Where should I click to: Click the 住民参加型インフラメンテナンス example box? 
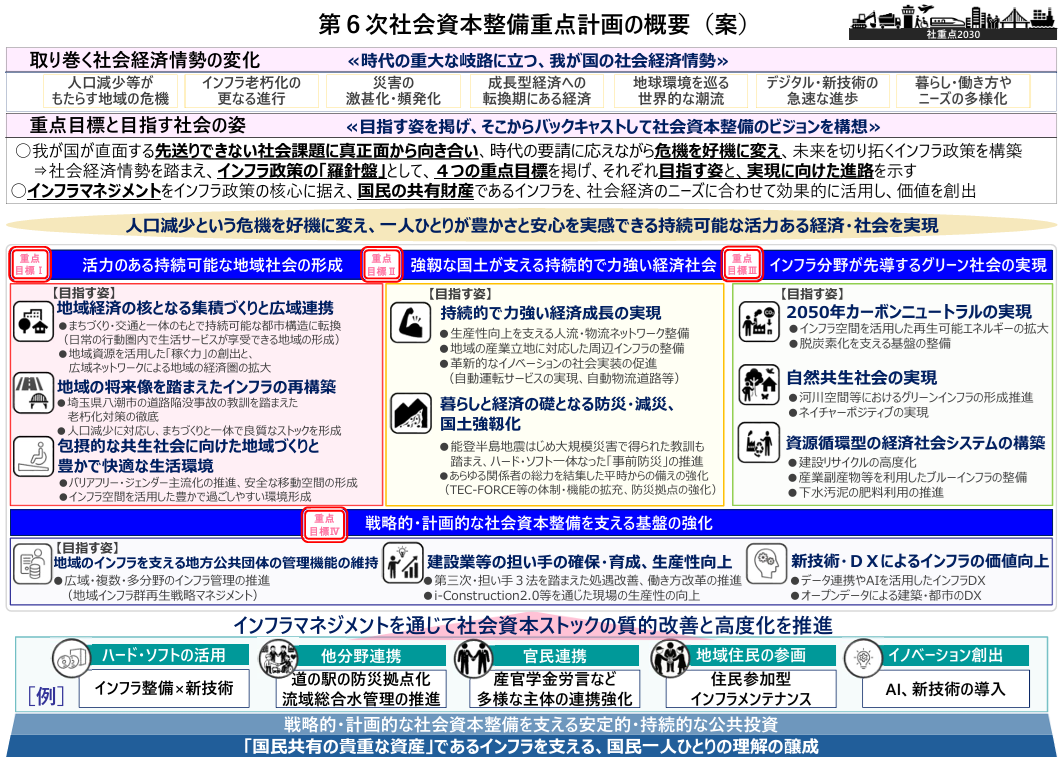tap(750, 689)
